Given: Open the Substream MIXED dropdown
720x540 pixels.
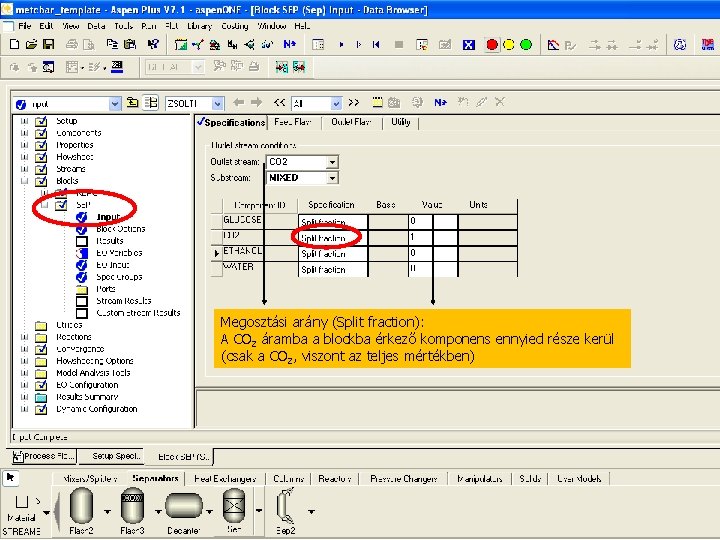Looking at the screenshot, I should pyautogui.click(x=332, y=178).
